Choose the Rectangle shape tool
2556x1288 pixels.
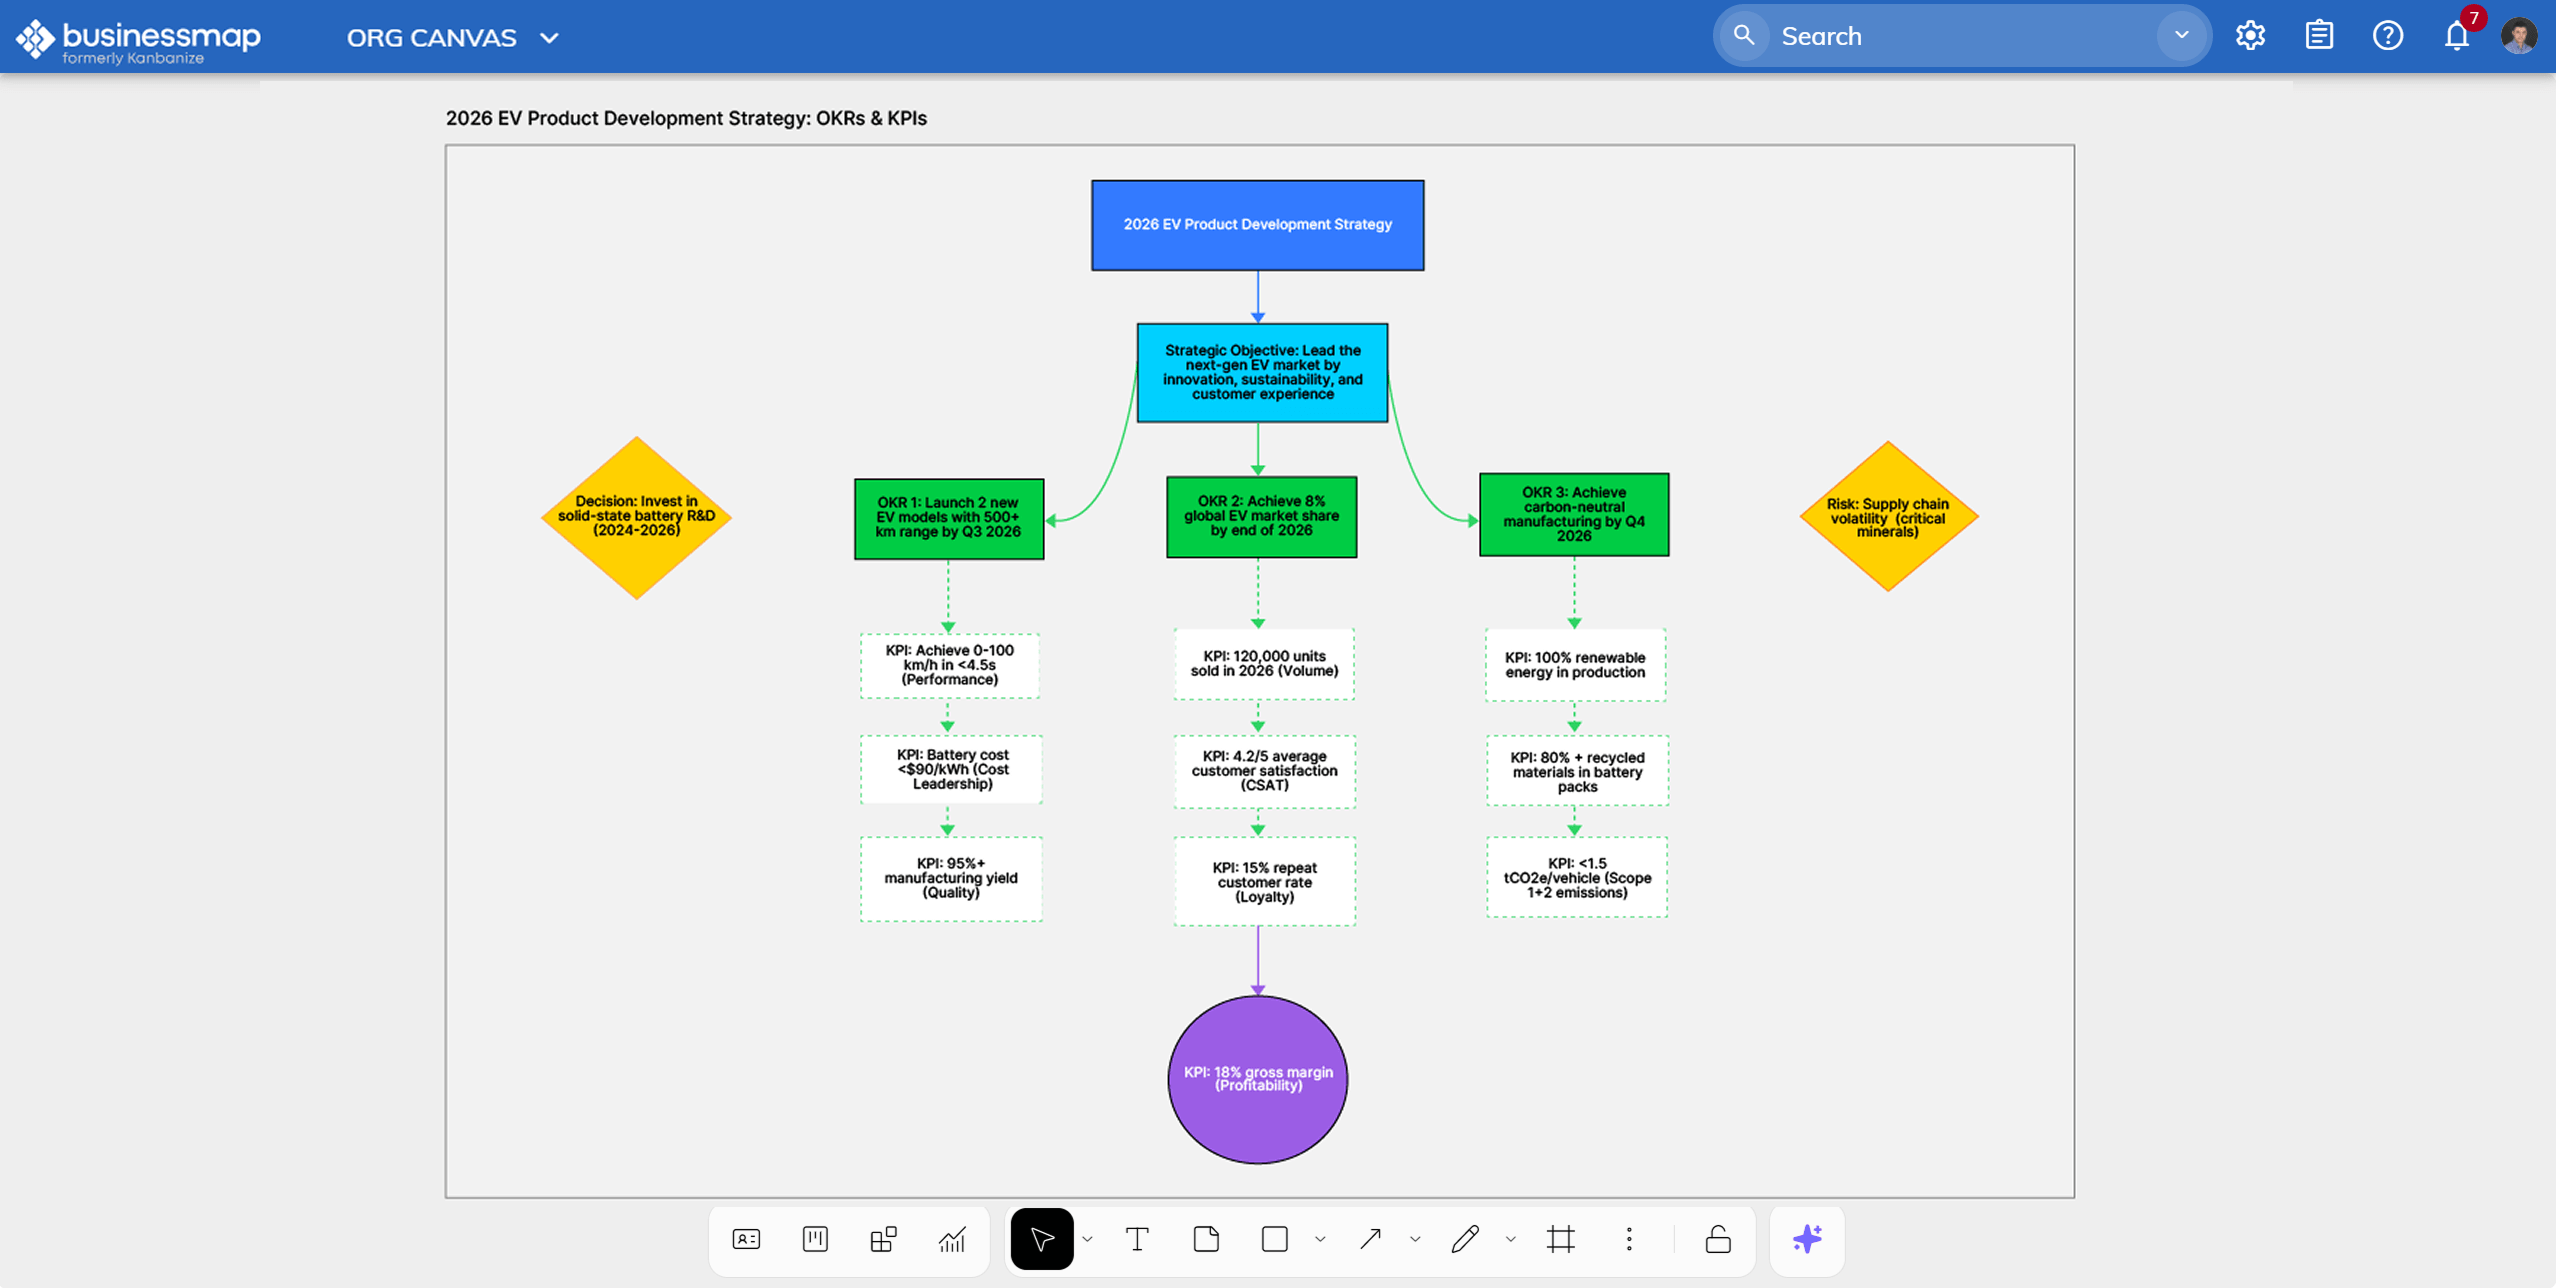(1274, 1239)
